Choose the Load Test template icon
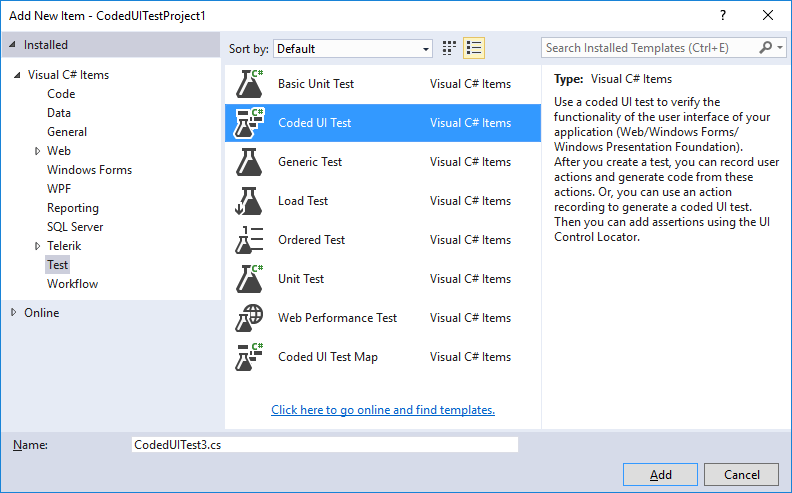792x493 pixels. pos(249,201)
